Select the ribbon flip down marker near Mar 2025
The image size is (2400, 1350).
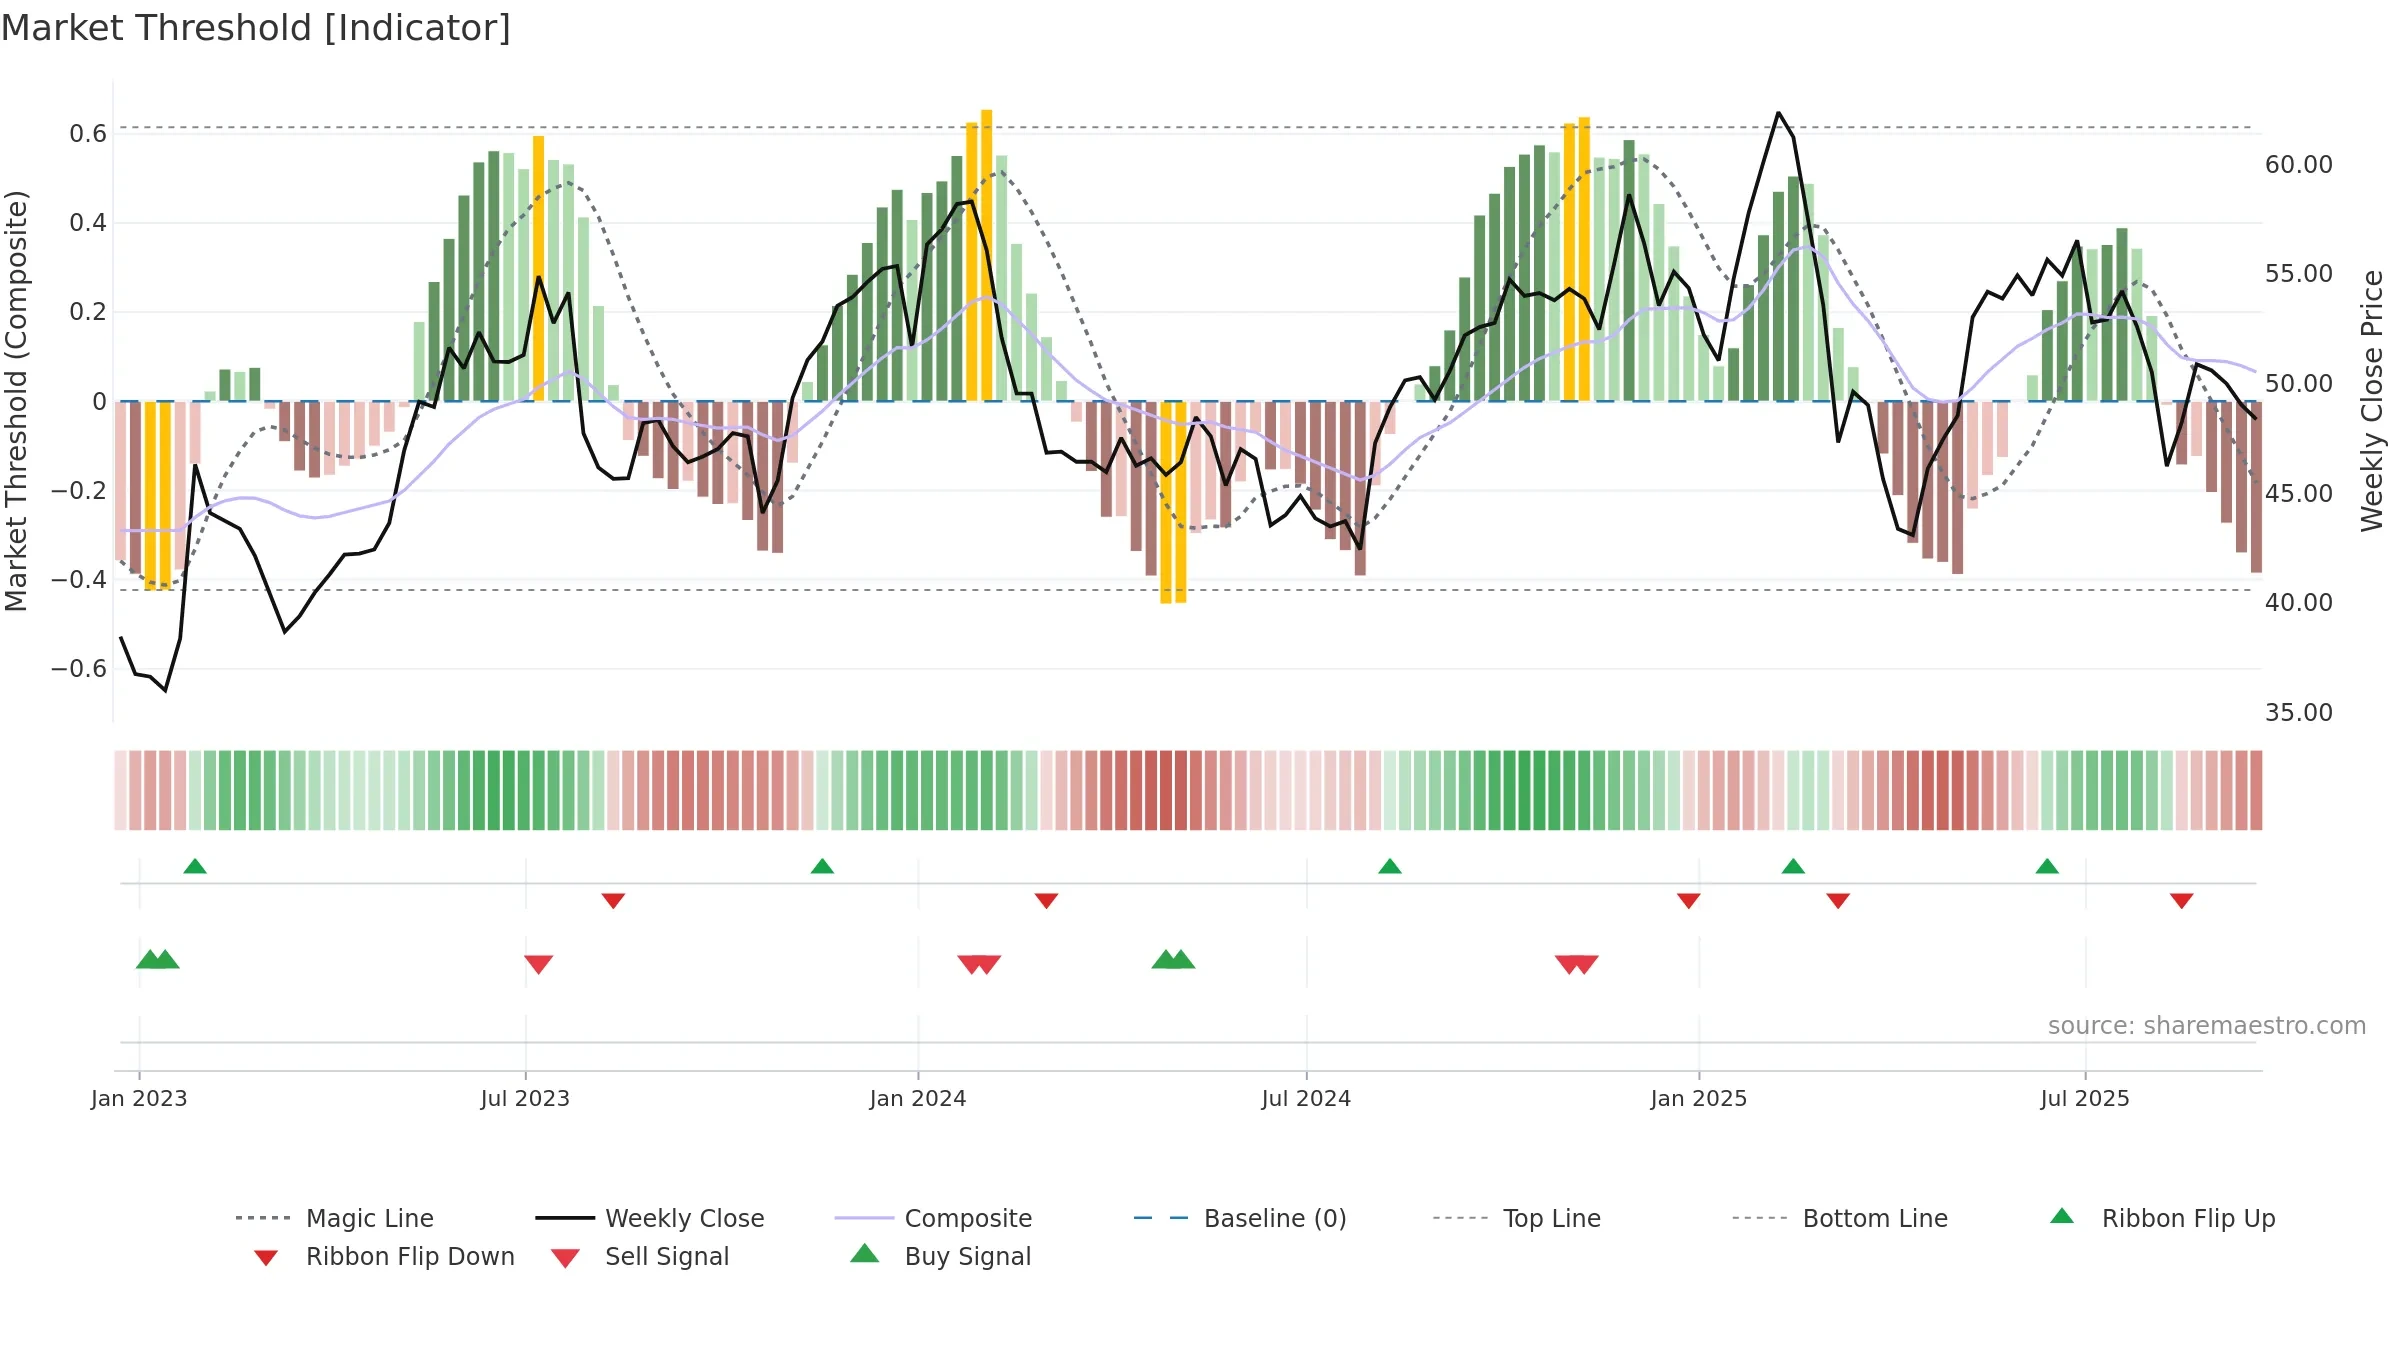point(1838,901)
